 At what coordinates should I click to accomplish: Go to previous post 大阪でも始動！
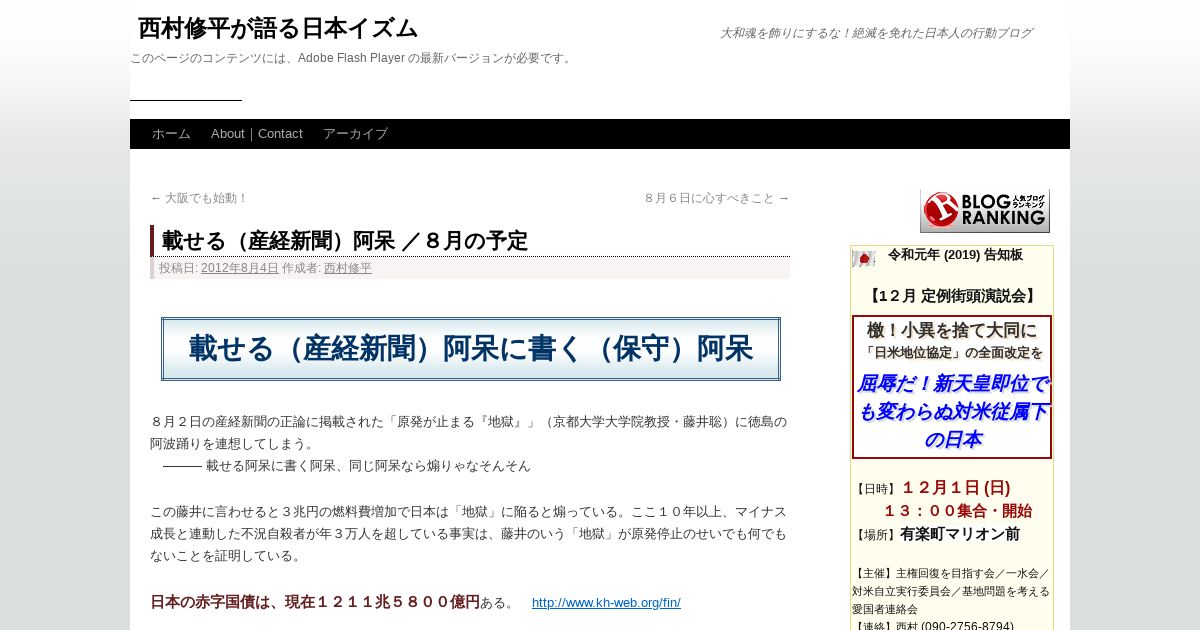pyautogui.click(x=199, y=198)
